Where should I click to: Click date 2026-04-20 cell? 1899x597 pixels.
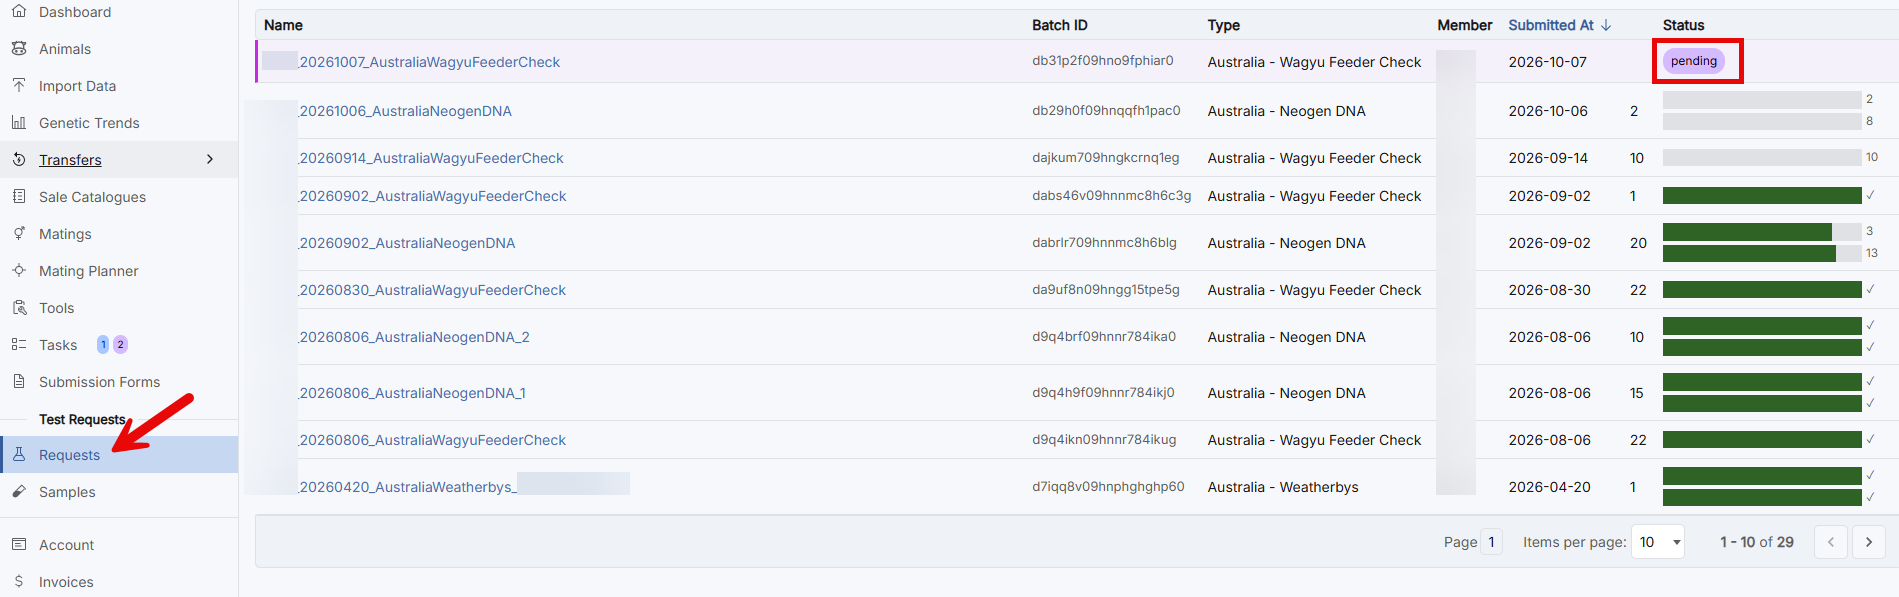click(1548, 487)
